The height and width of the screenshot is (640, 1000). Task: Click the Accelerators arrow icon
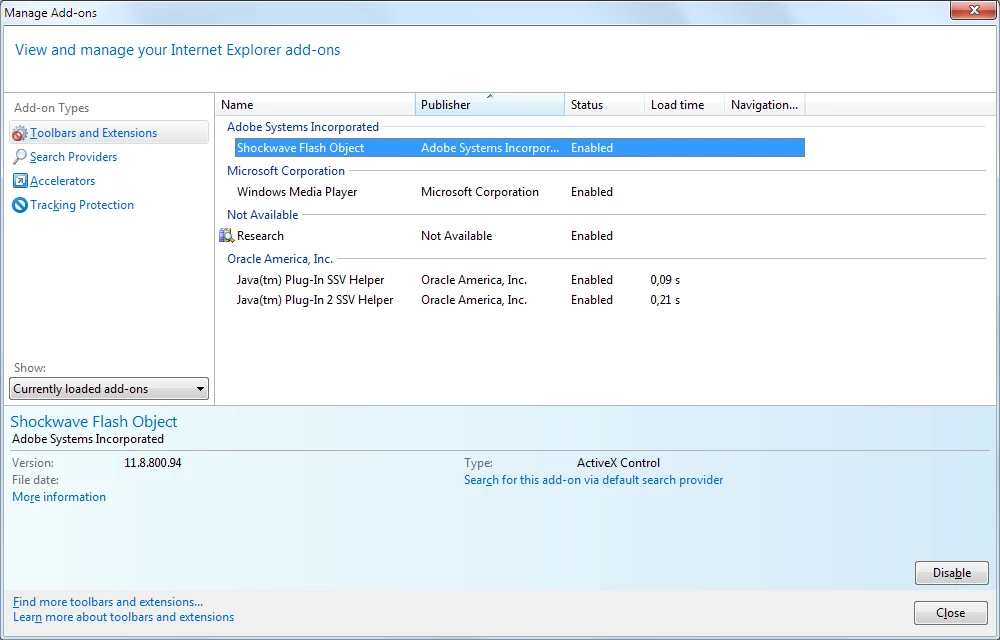20,181
